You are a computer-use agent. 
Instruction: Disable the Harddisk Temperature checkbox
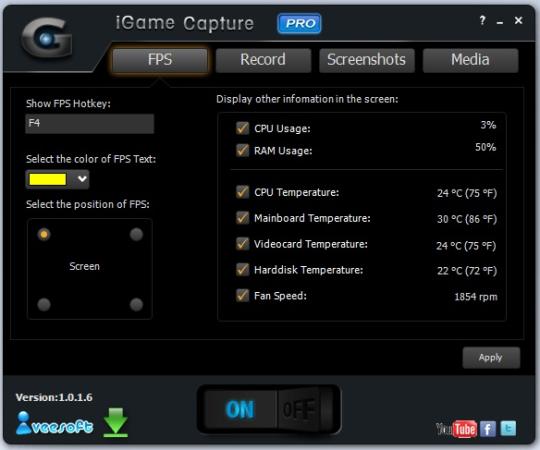pyautogui.click(x=242, y=269)
